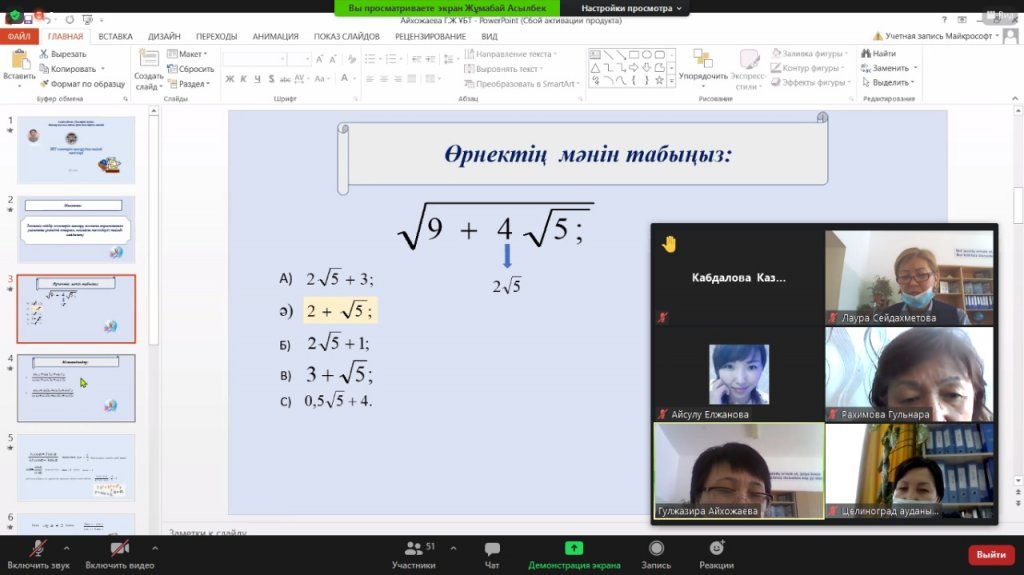The height and width of the screenshot is (575, 1024).
Task: Toggle the Вырезать cut command
Action: pos(62,54)
